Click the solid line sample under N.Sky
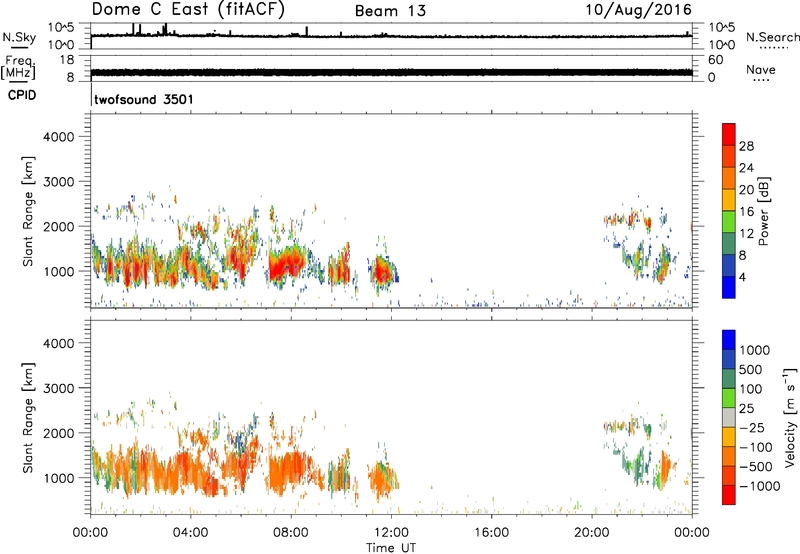 tap(19, 47)
